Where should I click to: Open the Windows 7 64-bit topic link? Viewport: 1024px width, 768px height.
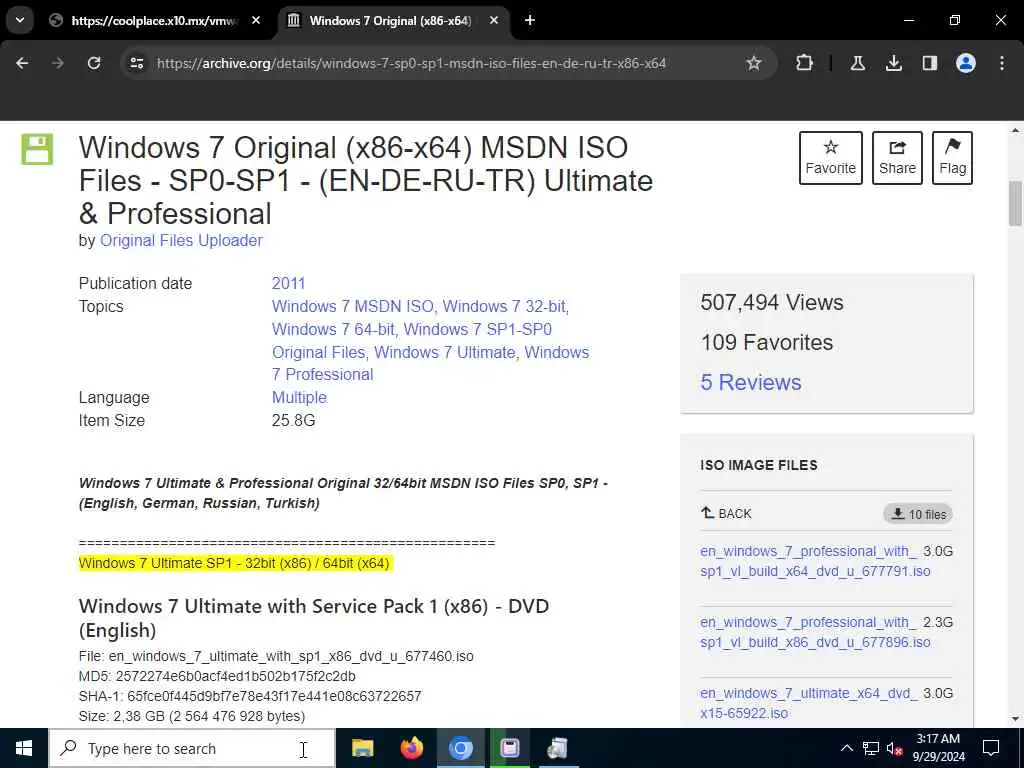[333, 329]
